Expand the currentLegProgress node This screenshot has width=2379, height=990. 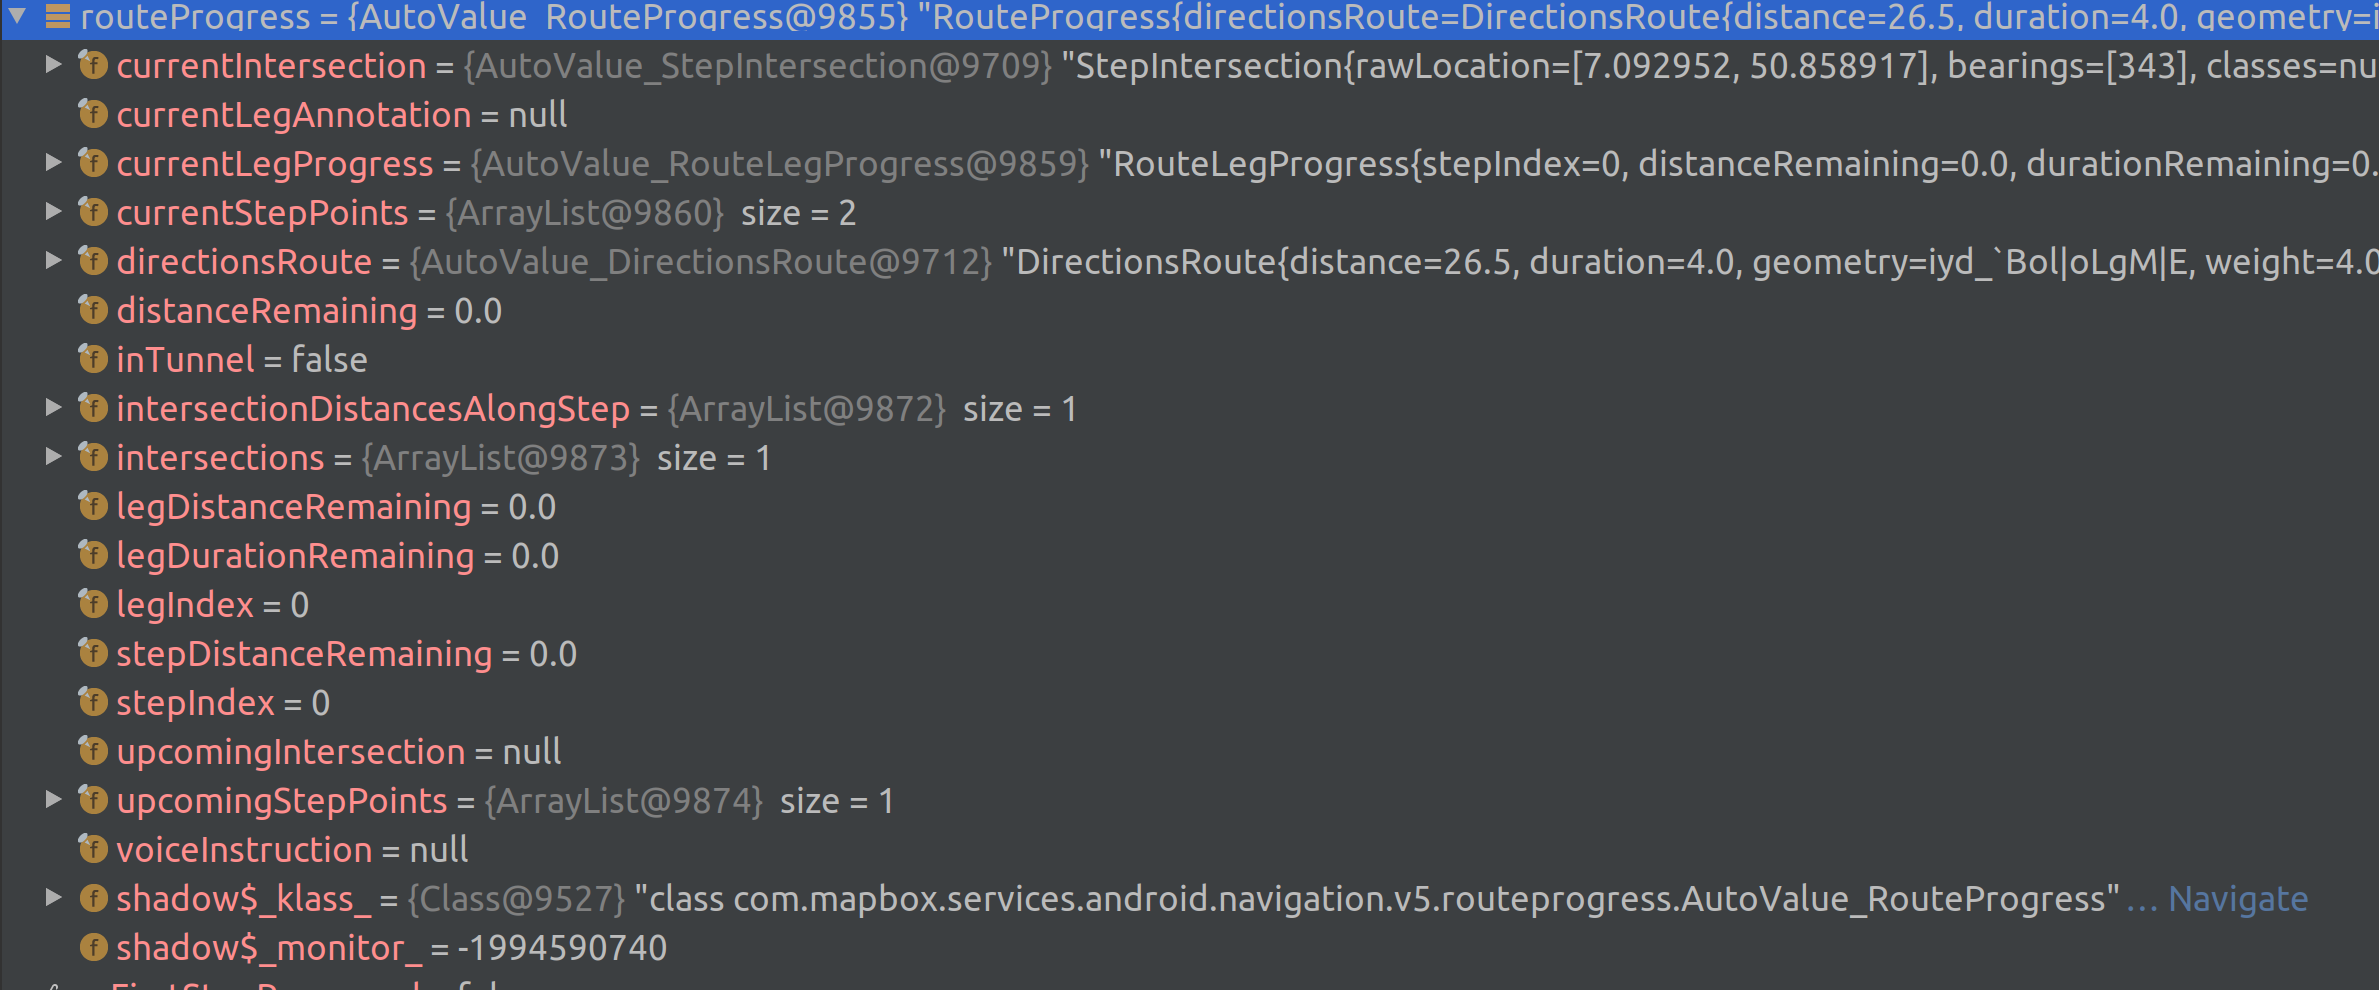click(53, 163)
